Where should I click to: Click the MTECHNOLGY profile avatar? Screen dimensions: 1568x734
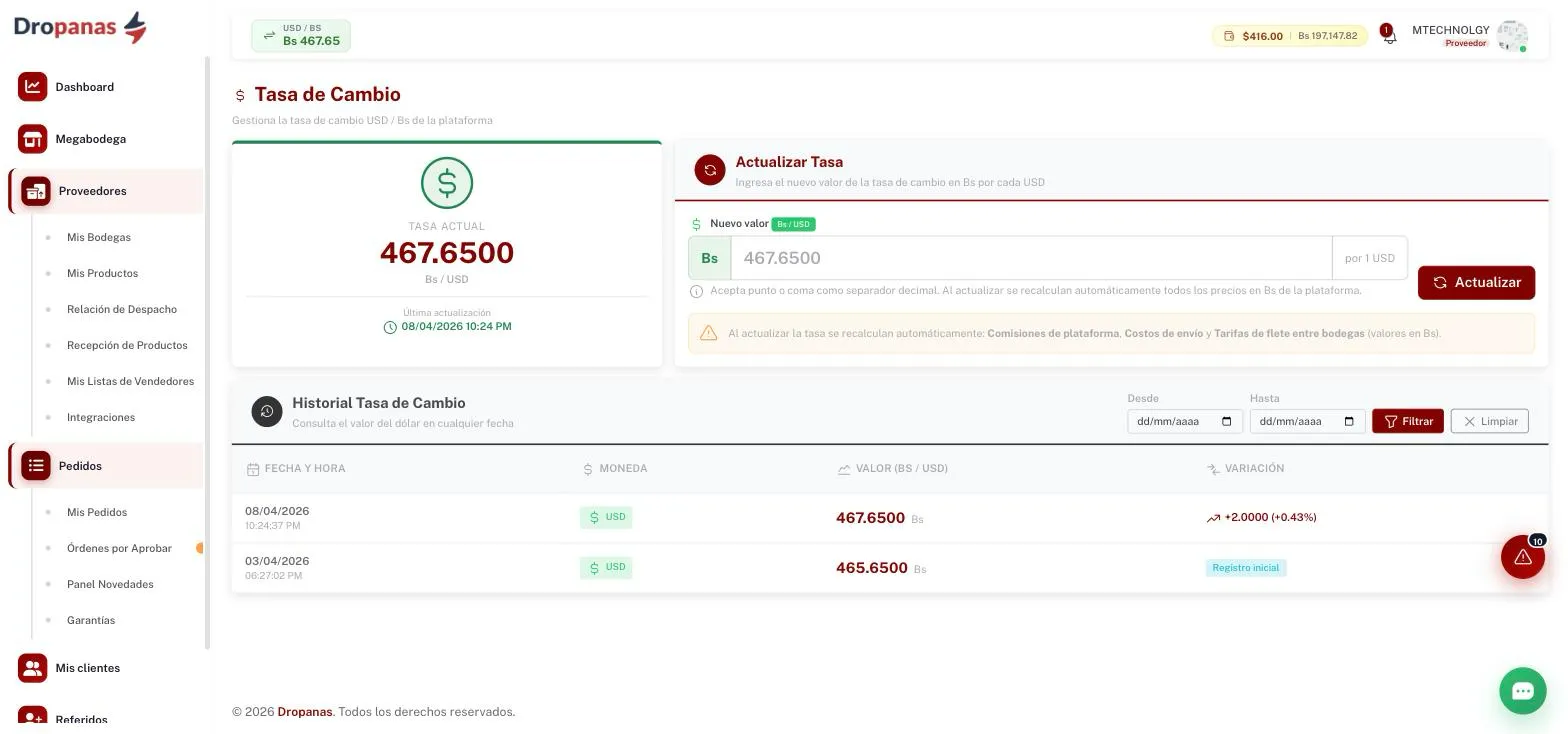click(1512, 36)
